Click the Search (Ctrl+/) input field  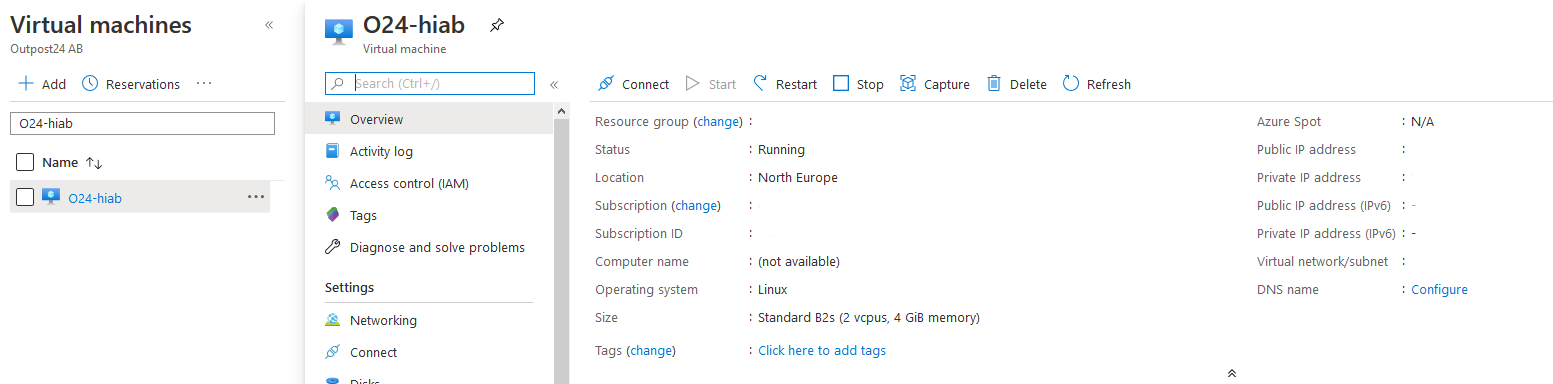(430, 83)
